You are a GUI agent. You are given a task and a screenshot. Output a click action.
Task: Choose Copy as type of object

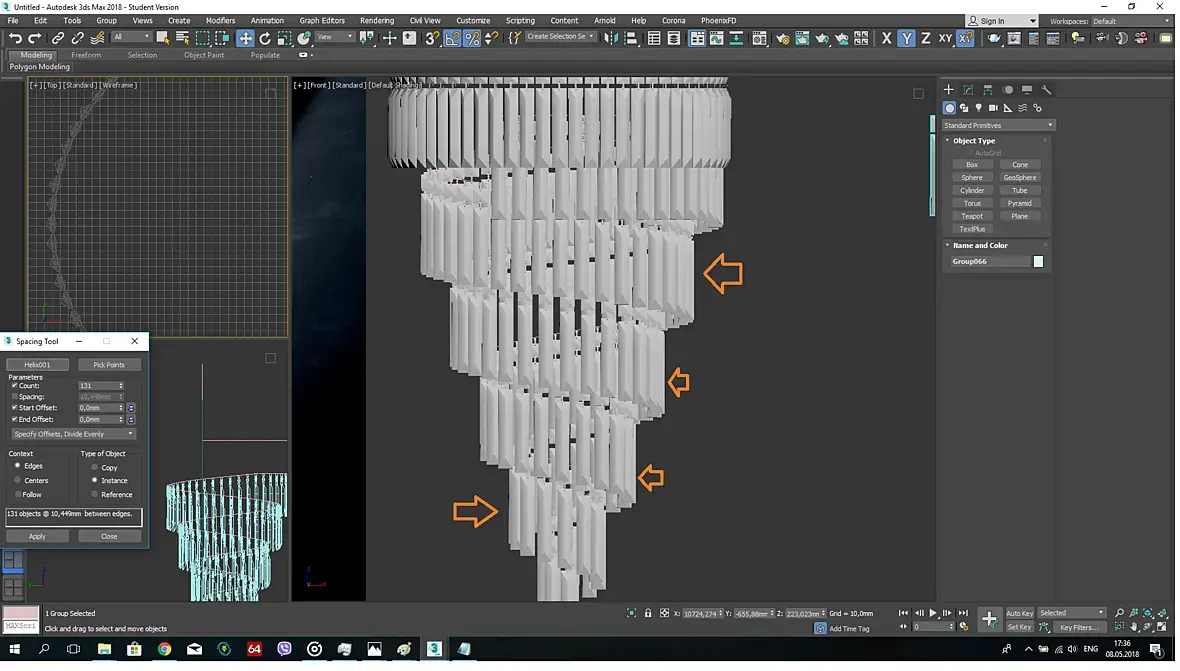pos(95,467)
